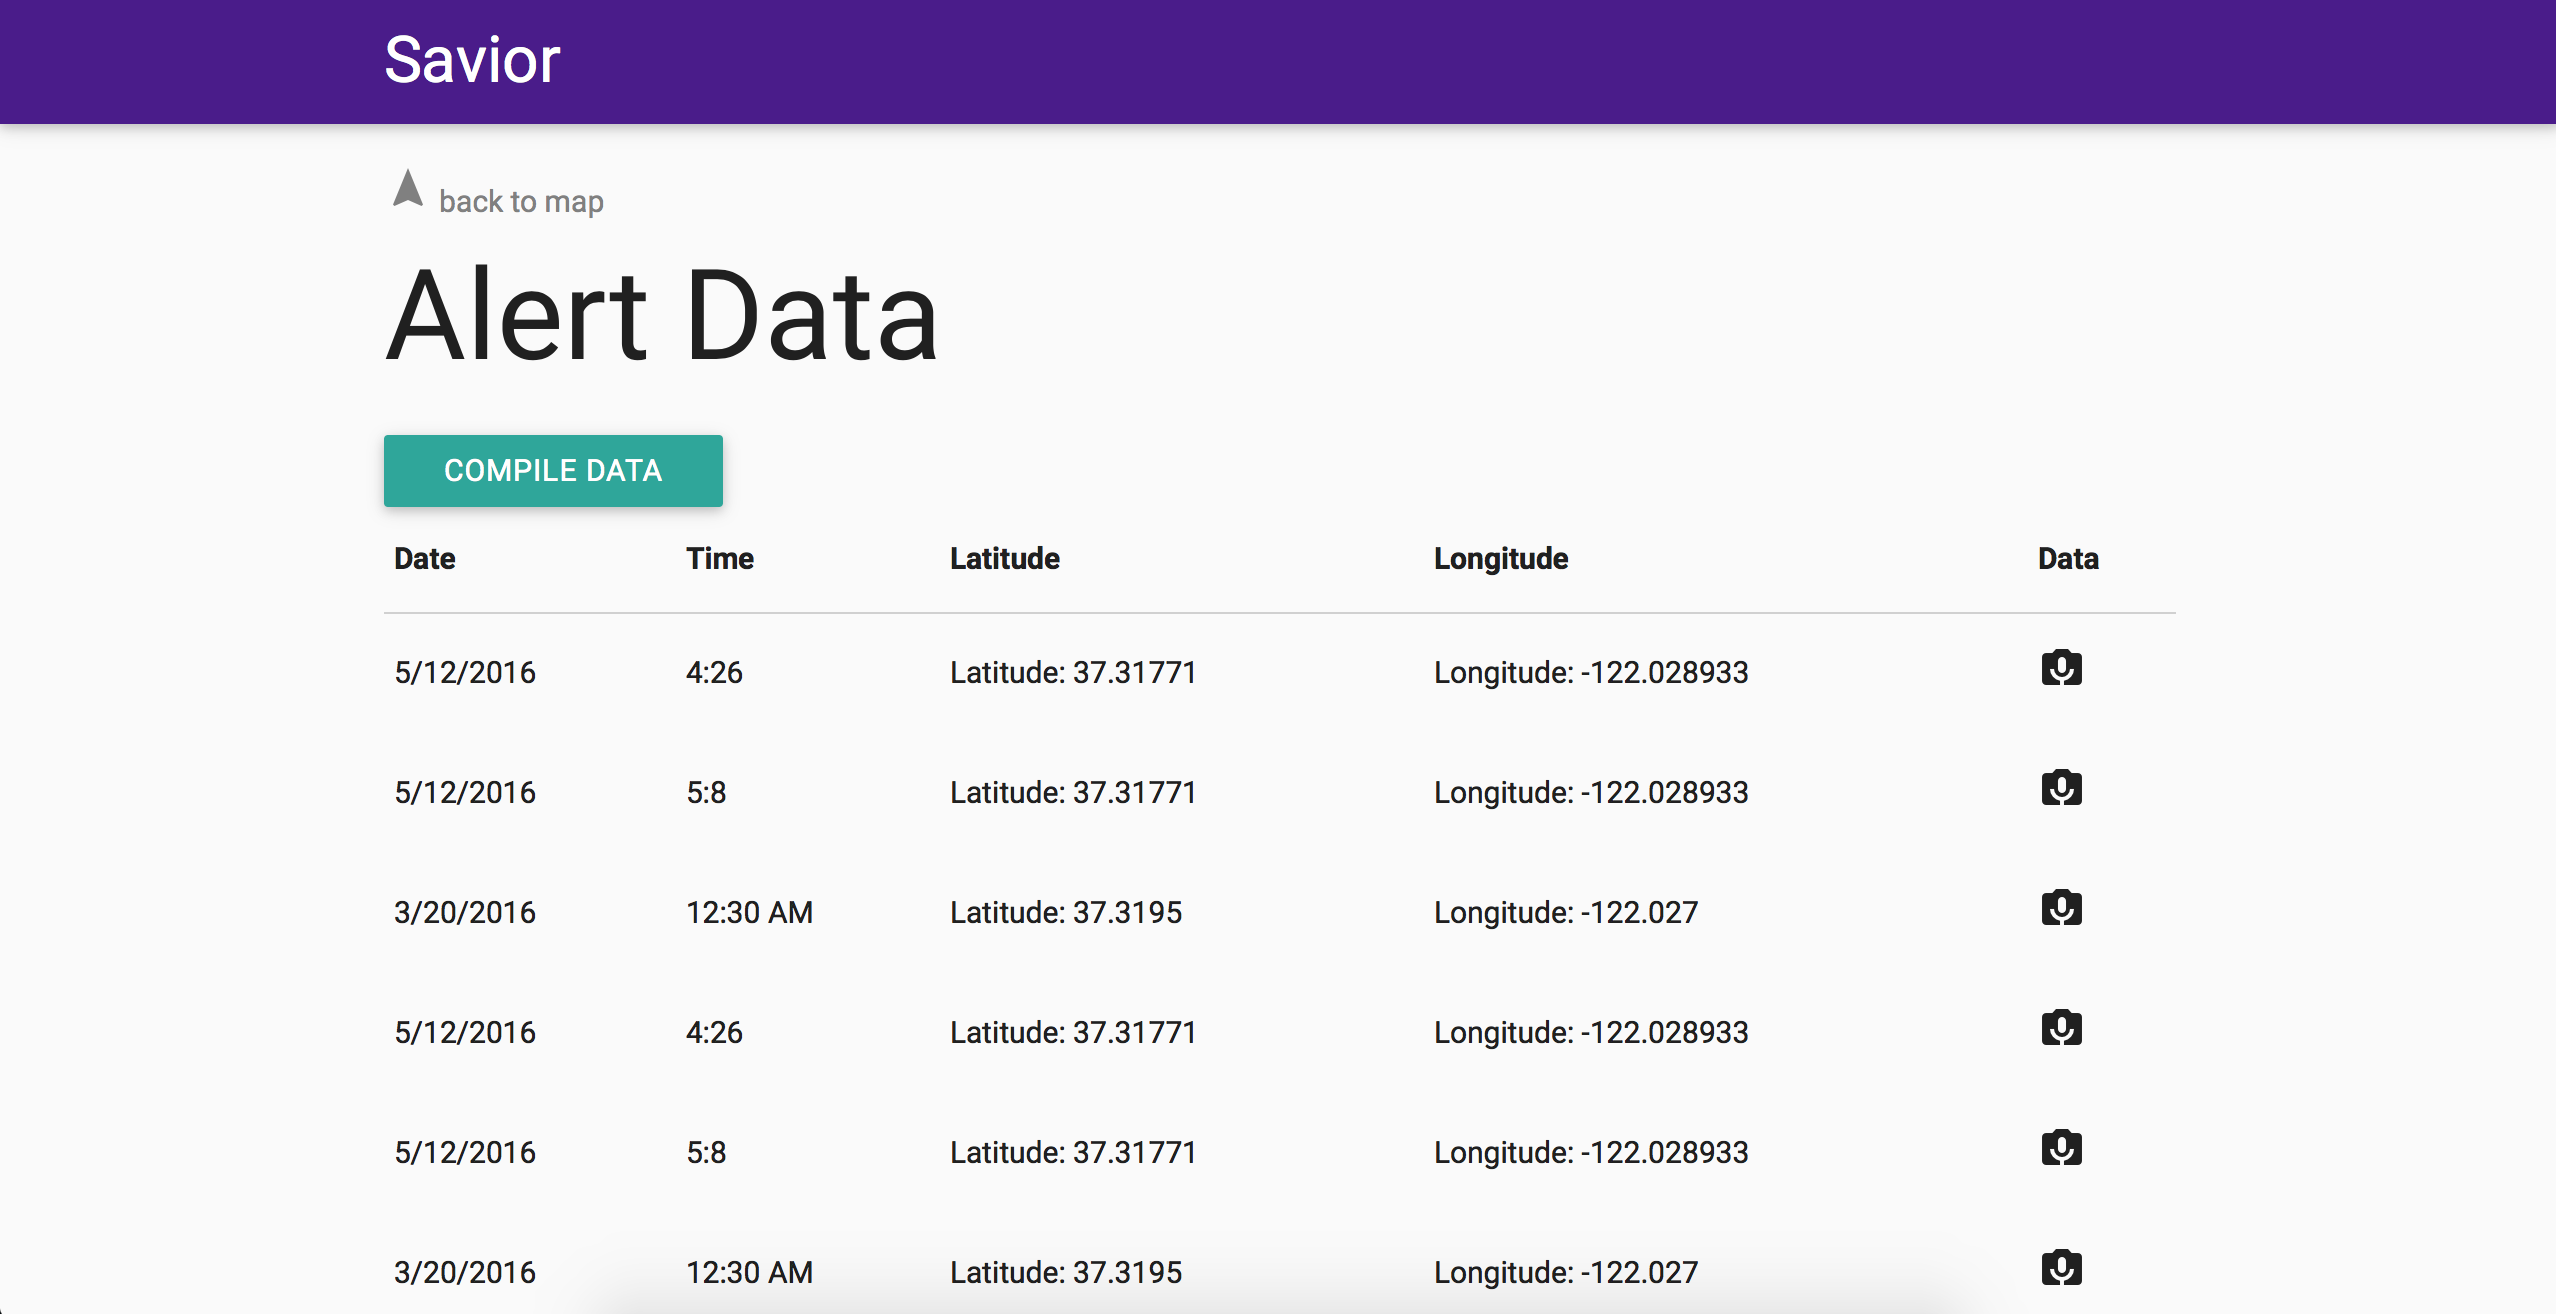Click the Time column header
Viewport: 2556px width, 1314px height.
(x=720, y=558)
